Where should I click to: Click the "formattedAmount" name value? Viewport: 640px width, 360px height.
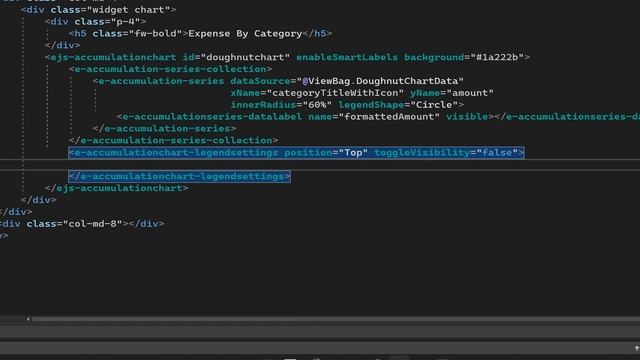[x=389, y=117]
